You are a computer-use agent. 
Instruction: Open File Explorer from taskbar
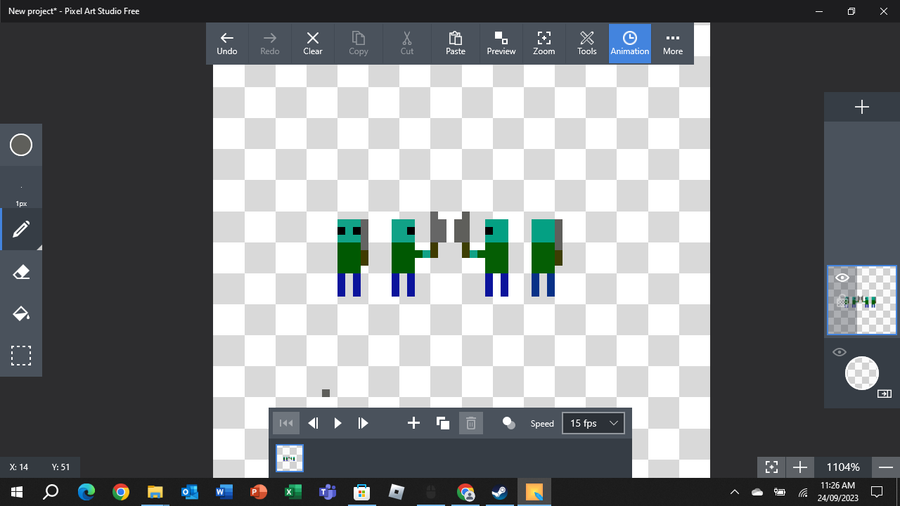coord(155,492)
